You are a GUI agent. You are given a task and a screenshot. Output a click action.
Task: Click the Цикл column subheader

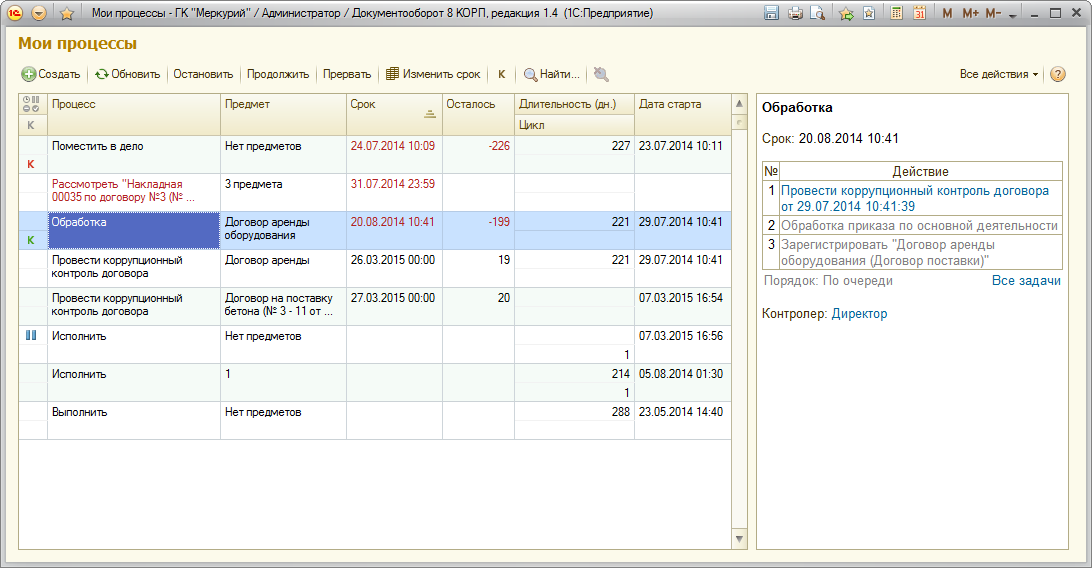575,125
